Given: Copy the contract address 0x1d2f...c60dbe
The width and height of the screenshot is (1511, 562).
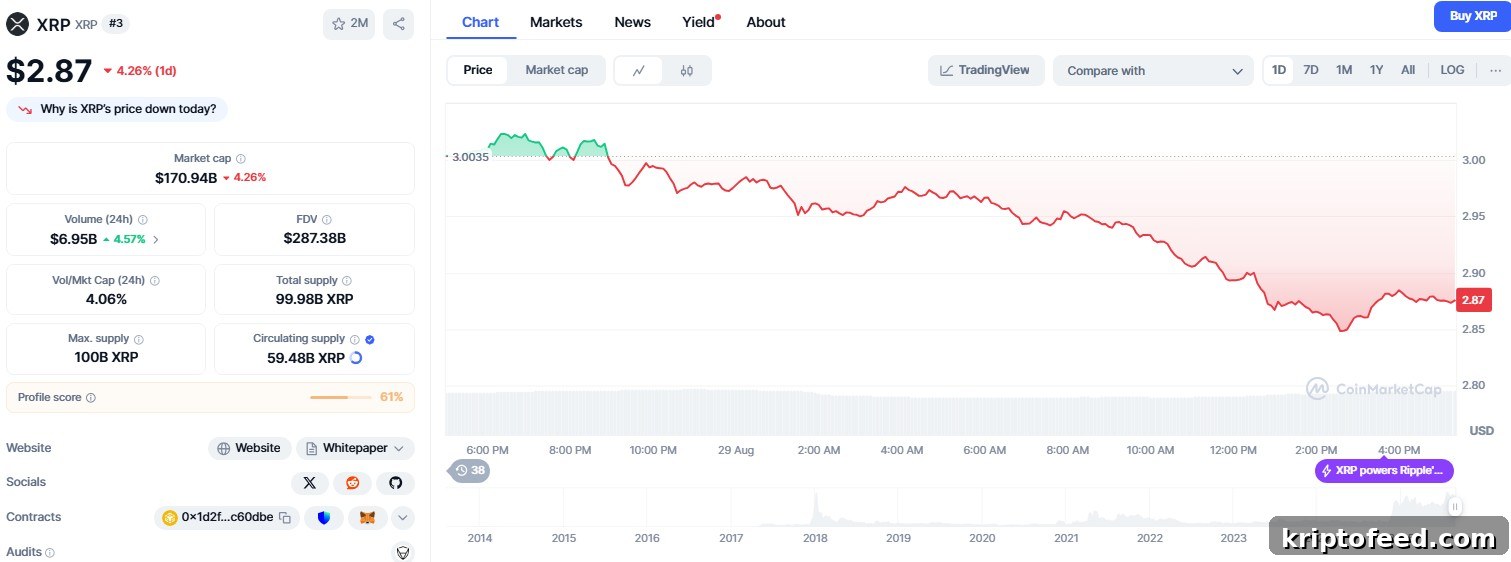Looking at the screenshot, I should [x=285, y=518].
